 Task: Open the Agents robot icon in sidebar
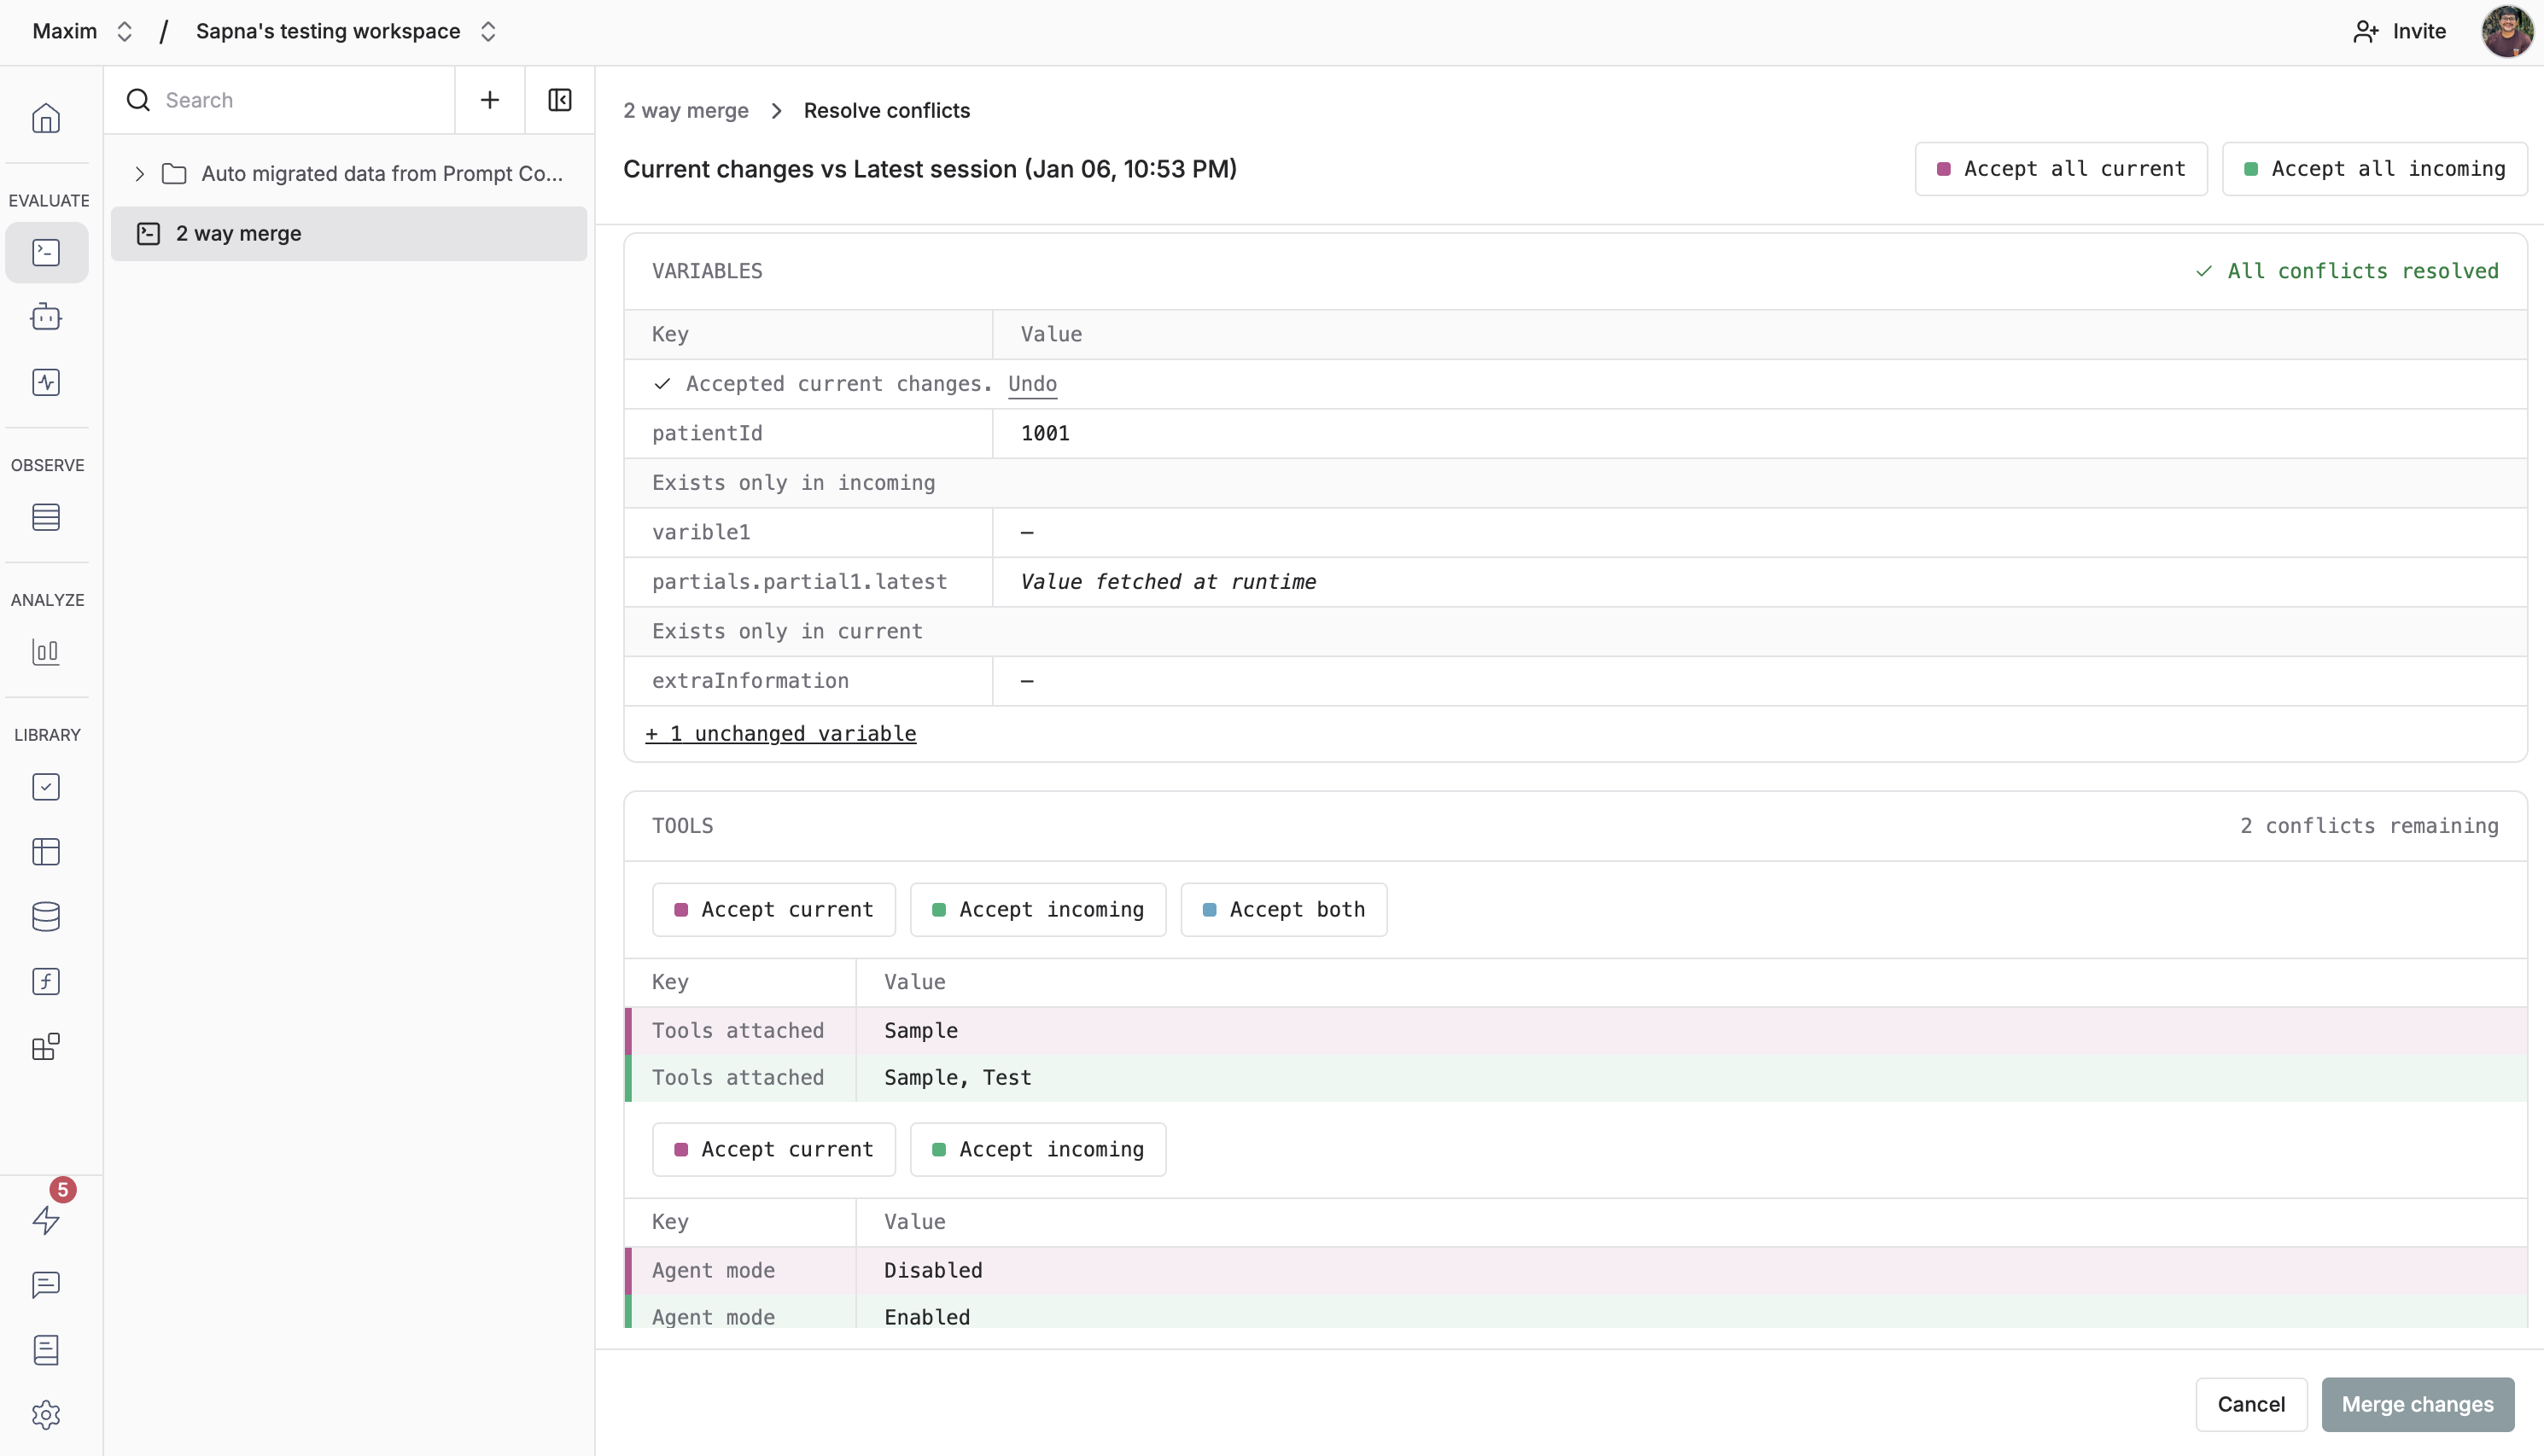tap(46, 317)
